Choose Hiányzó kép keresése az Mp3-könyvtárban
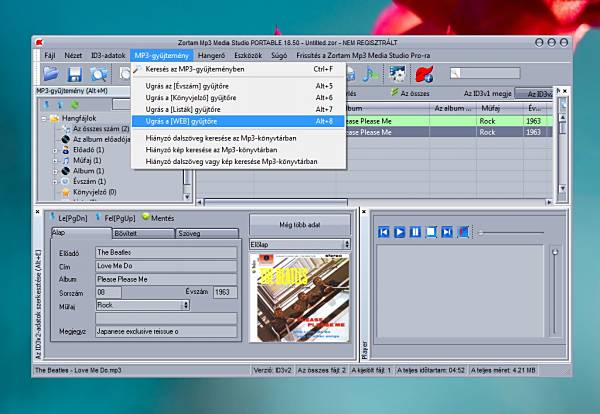Image resolution: width=600 pixels, height=414 pixels. pyautogui.click(x=238, y=150)
